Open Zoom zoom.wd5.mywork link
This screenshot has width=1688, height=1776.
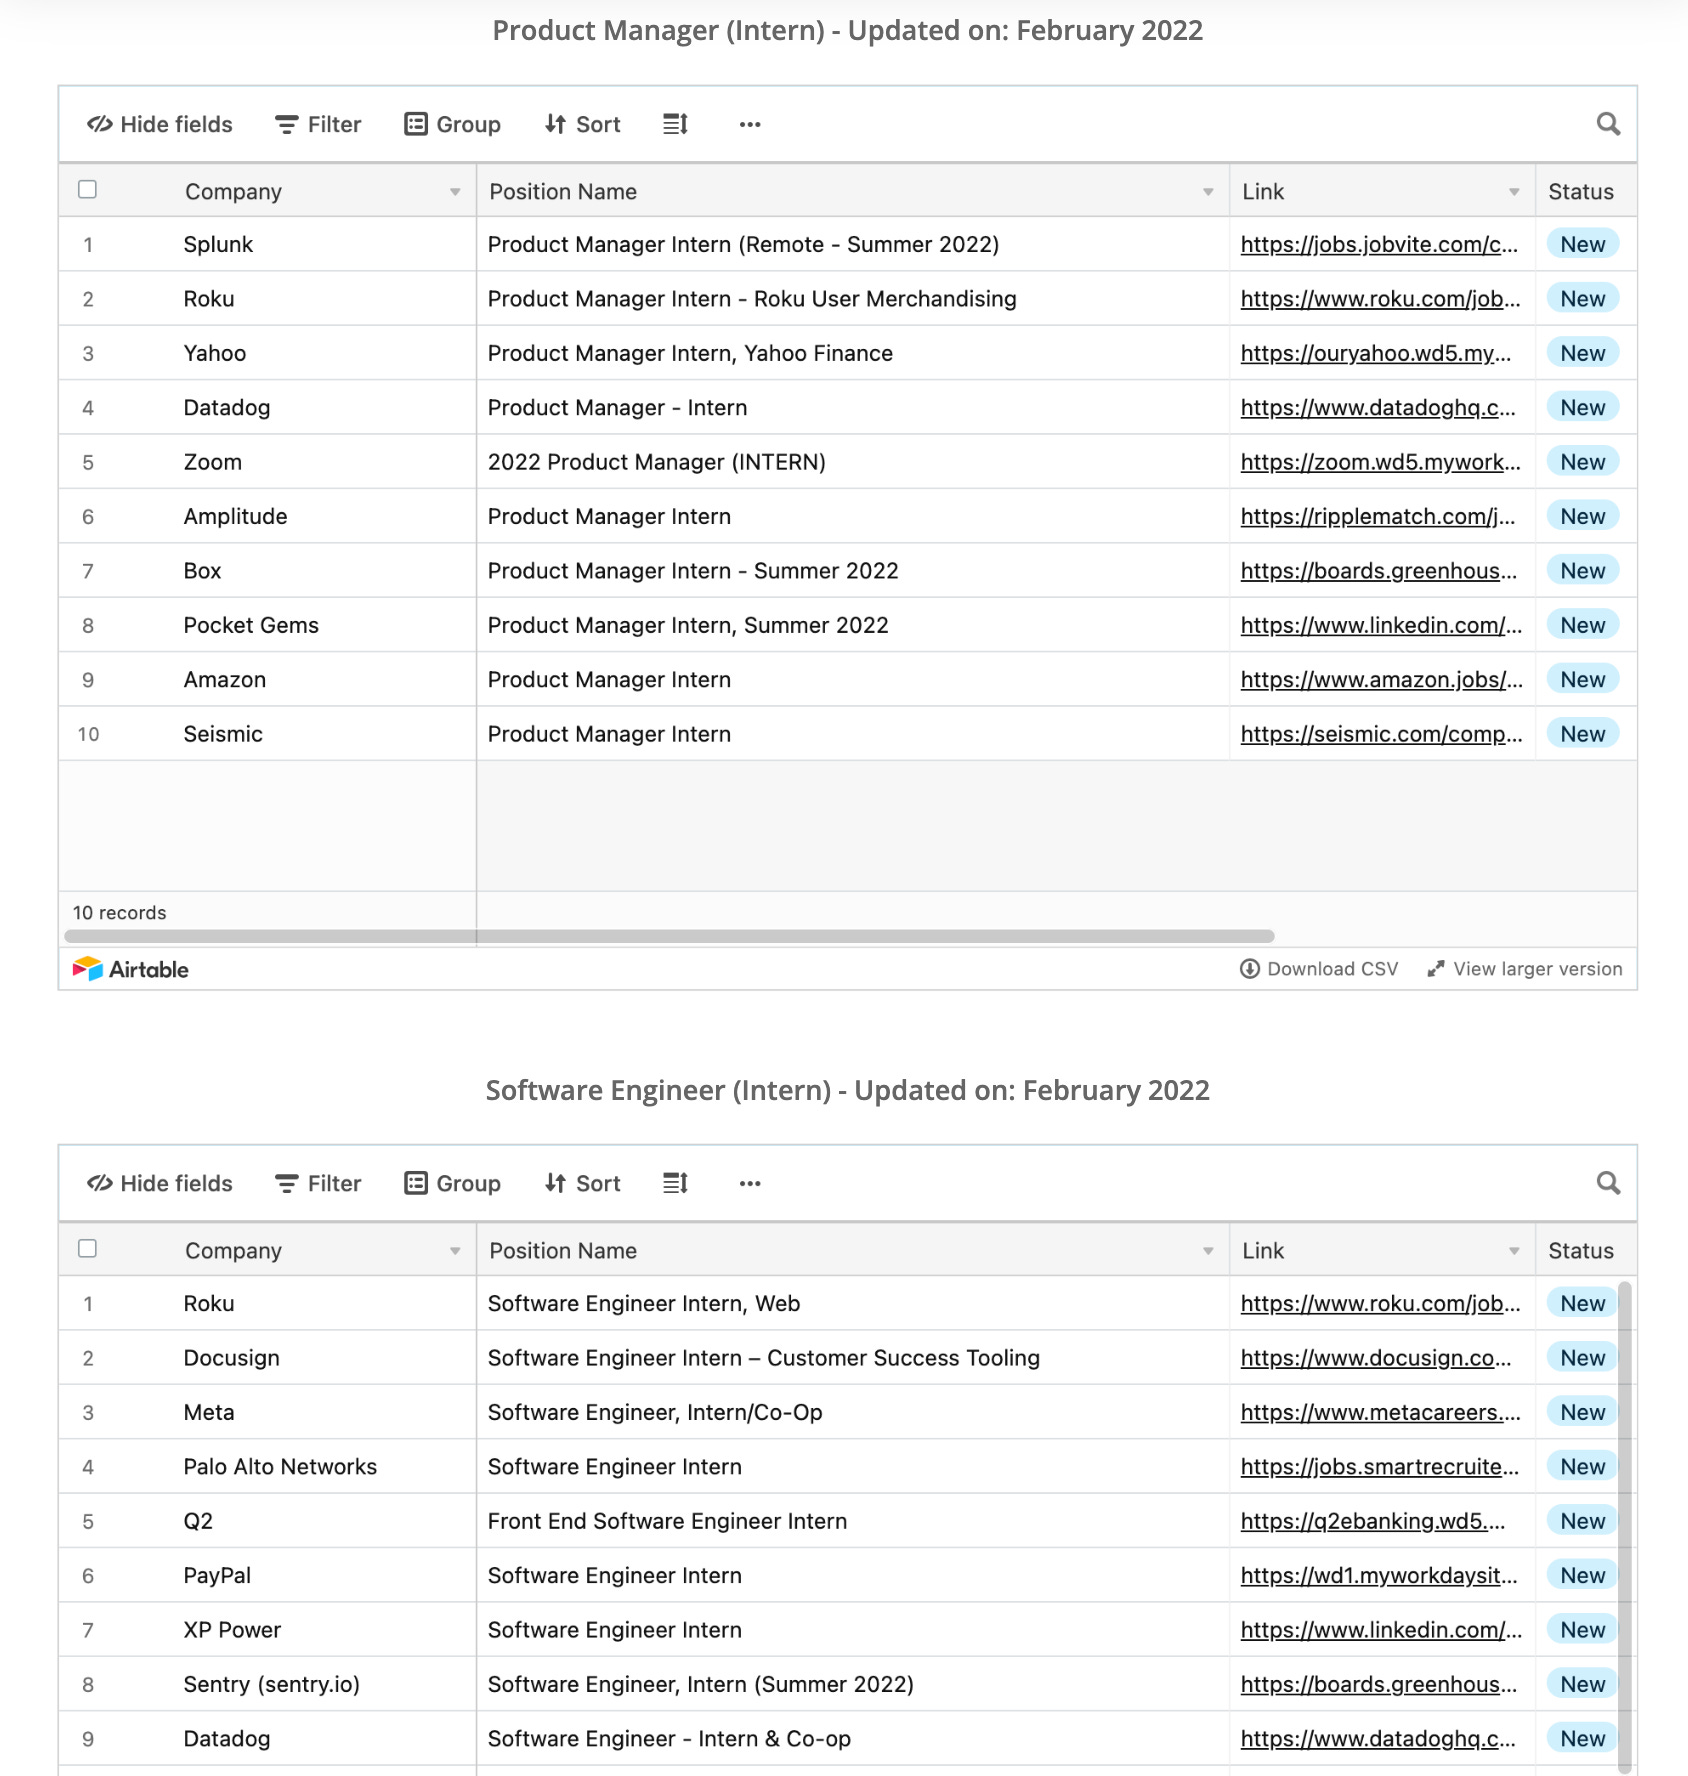tap(1380, 462)
